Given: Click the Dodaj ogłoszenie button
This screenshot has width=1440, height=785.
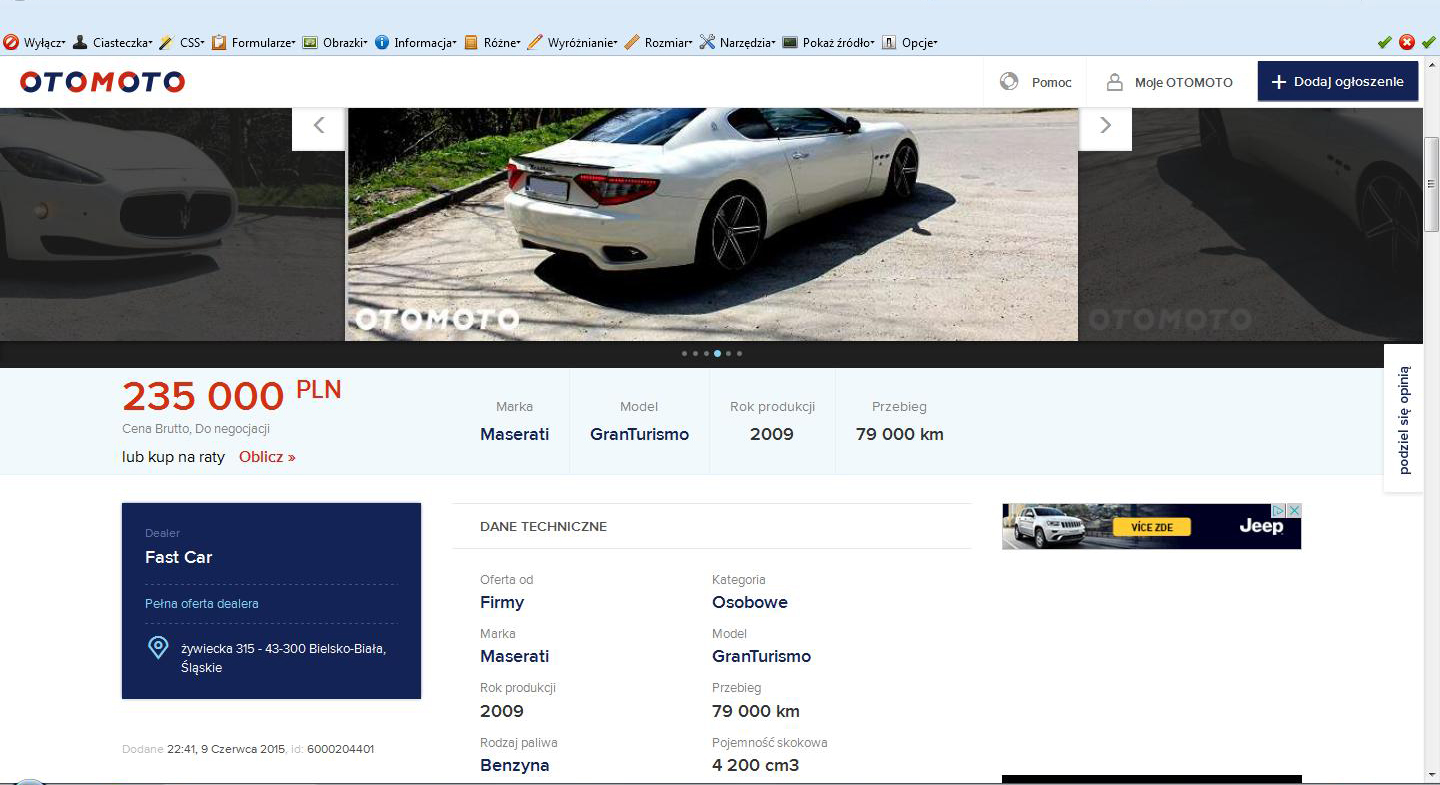Looking at the screenshot, I should click(x=1337, y=82).
